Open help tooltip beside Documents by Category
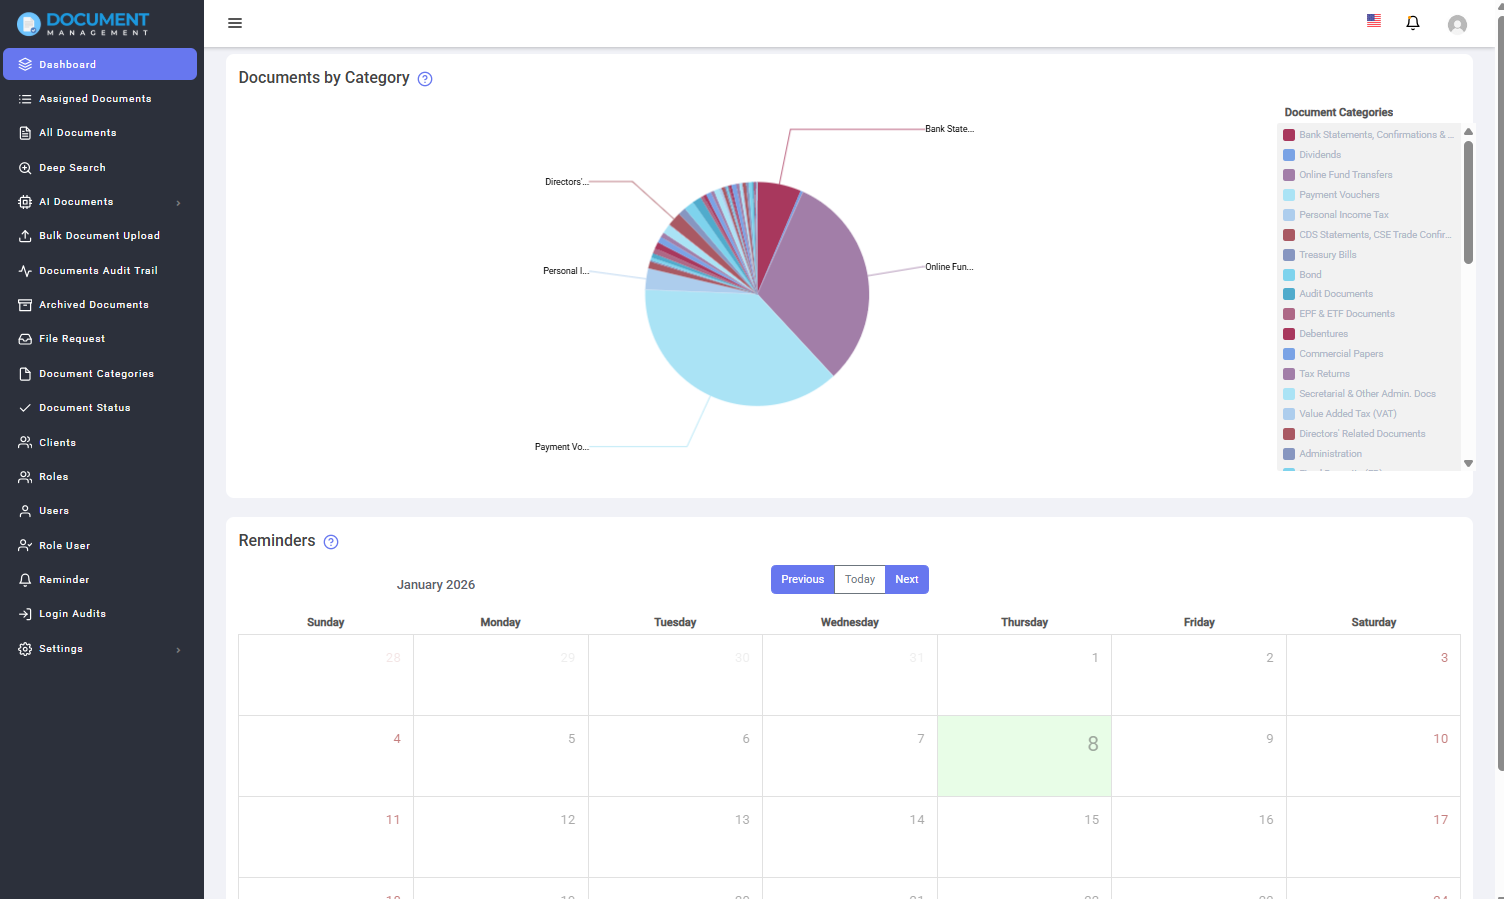1504x899 pixels. (425, 78)
